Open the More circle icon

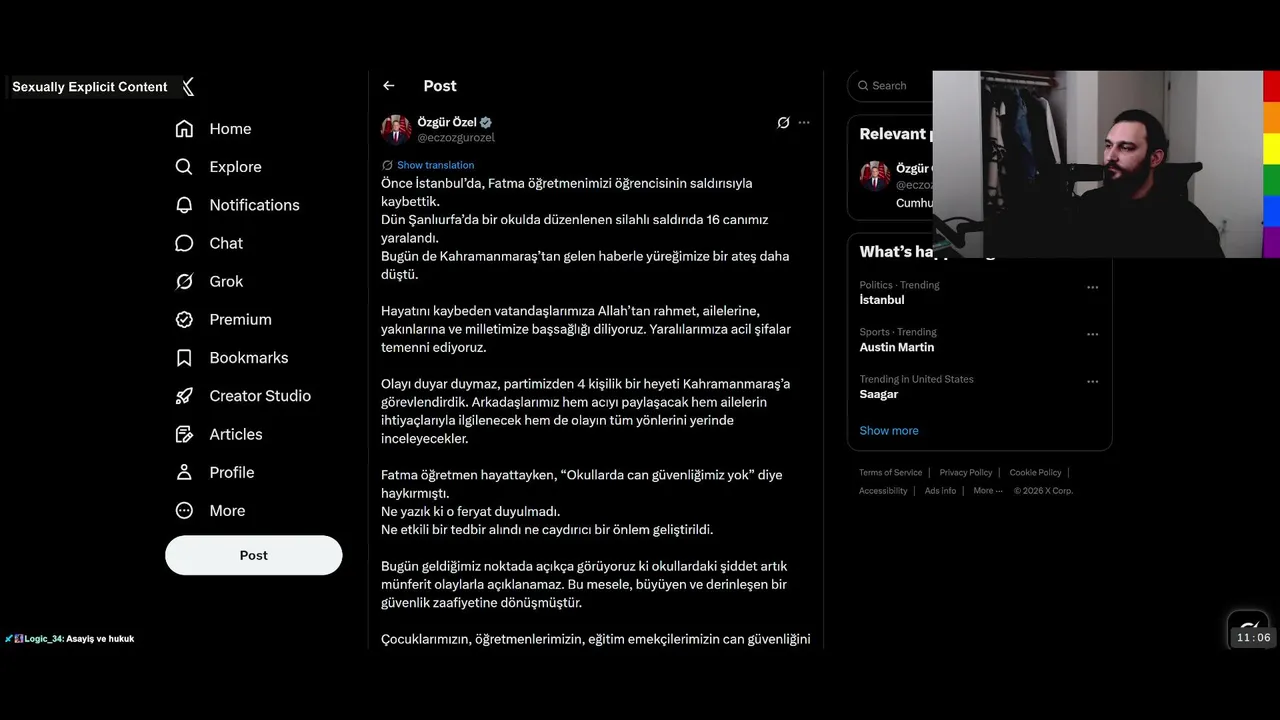tap(184, 510)
